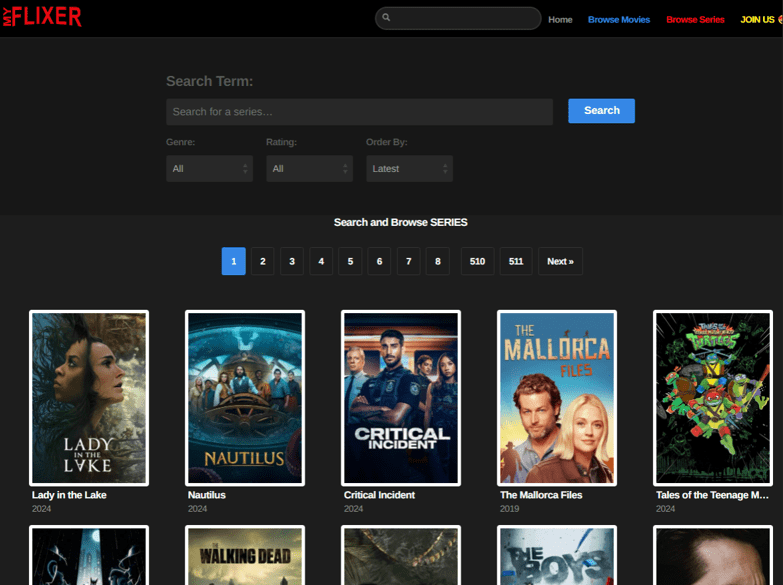Go to the Home menu item
Screen dimensions: 783x585
coord(560,20)
